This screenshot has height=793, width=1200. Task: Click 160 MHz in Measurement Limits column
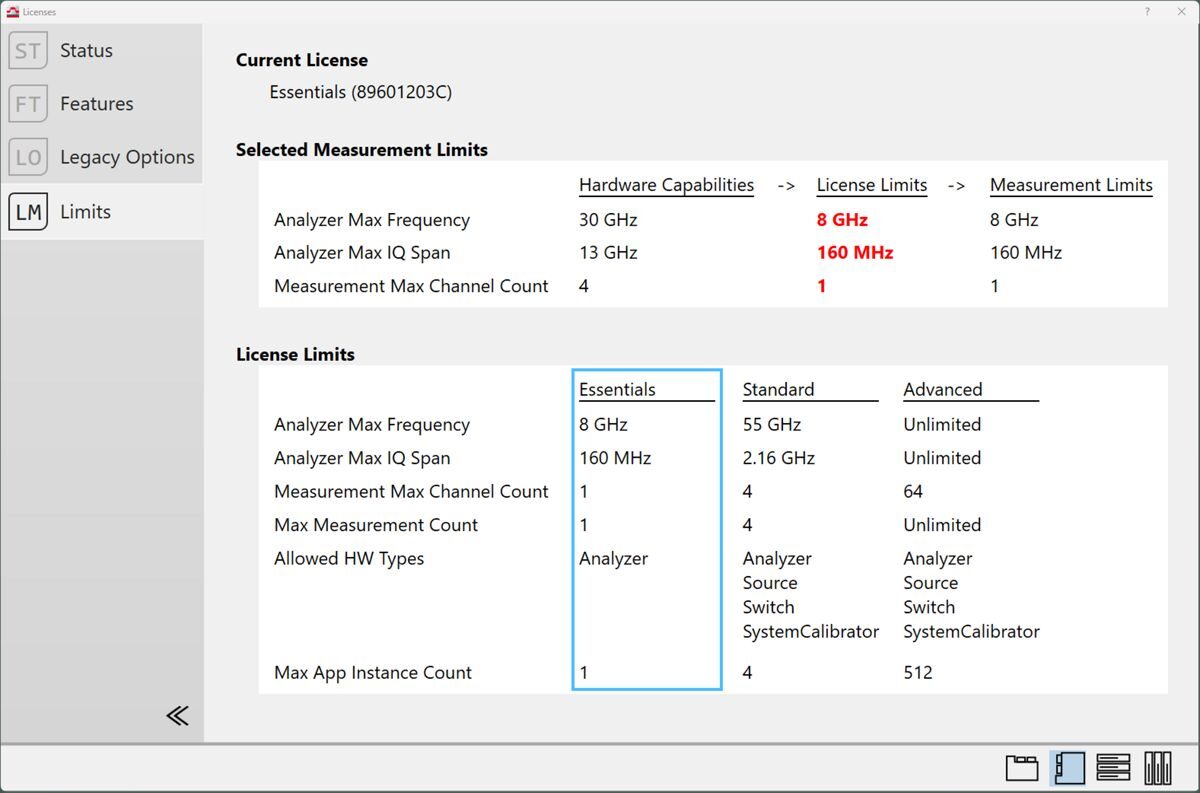(x=1026, y=253)
